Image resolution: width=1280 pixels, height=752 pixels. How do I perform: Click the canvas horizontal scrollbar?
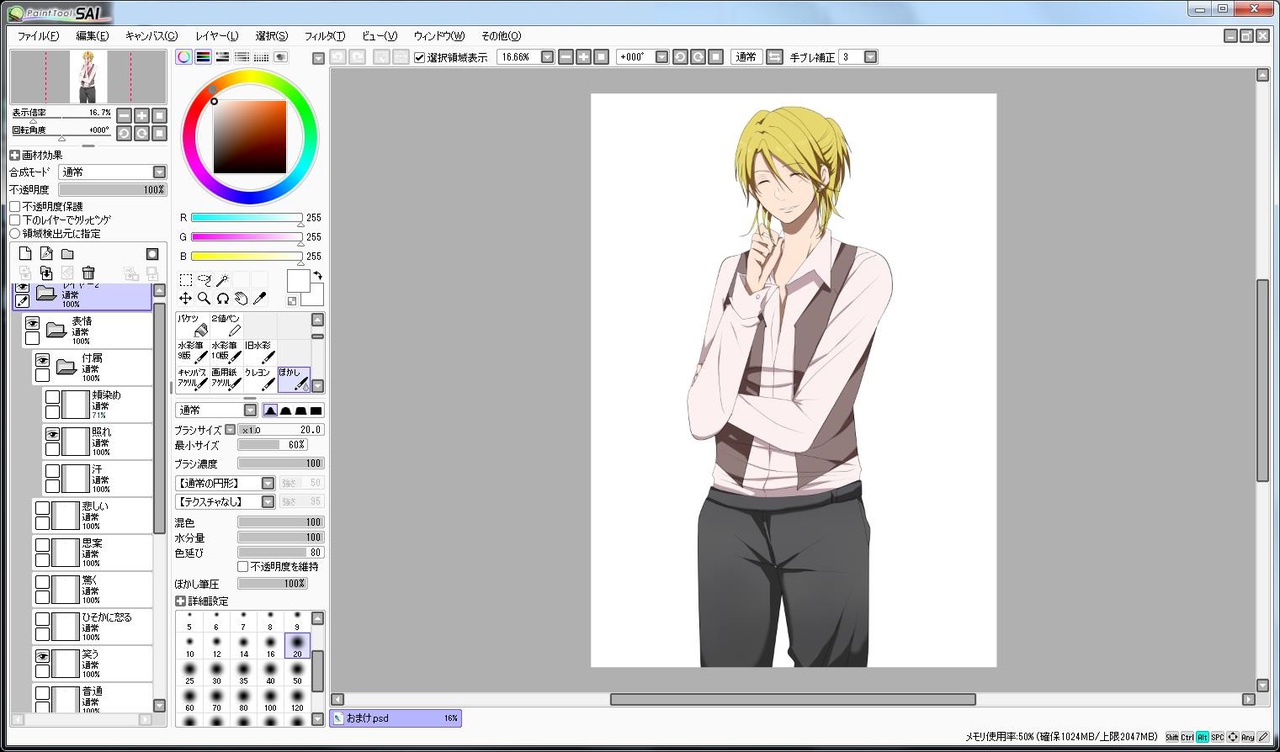click(792, 699)
